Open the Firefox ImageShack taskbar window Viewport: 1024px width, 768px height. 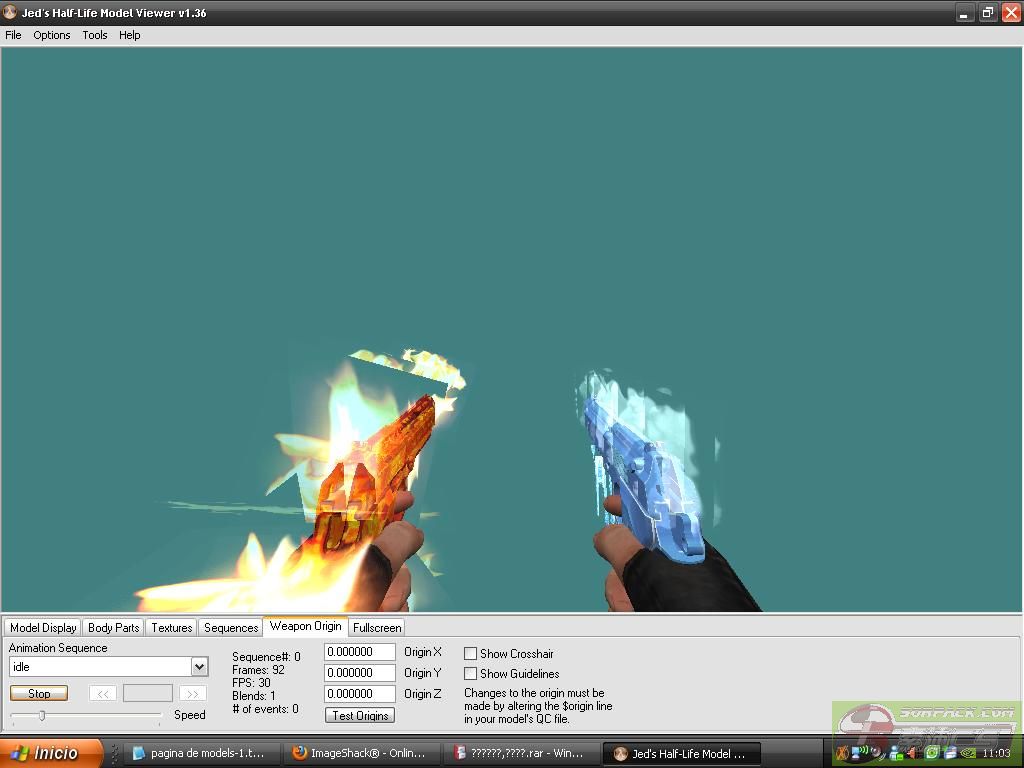click(359, 753)
